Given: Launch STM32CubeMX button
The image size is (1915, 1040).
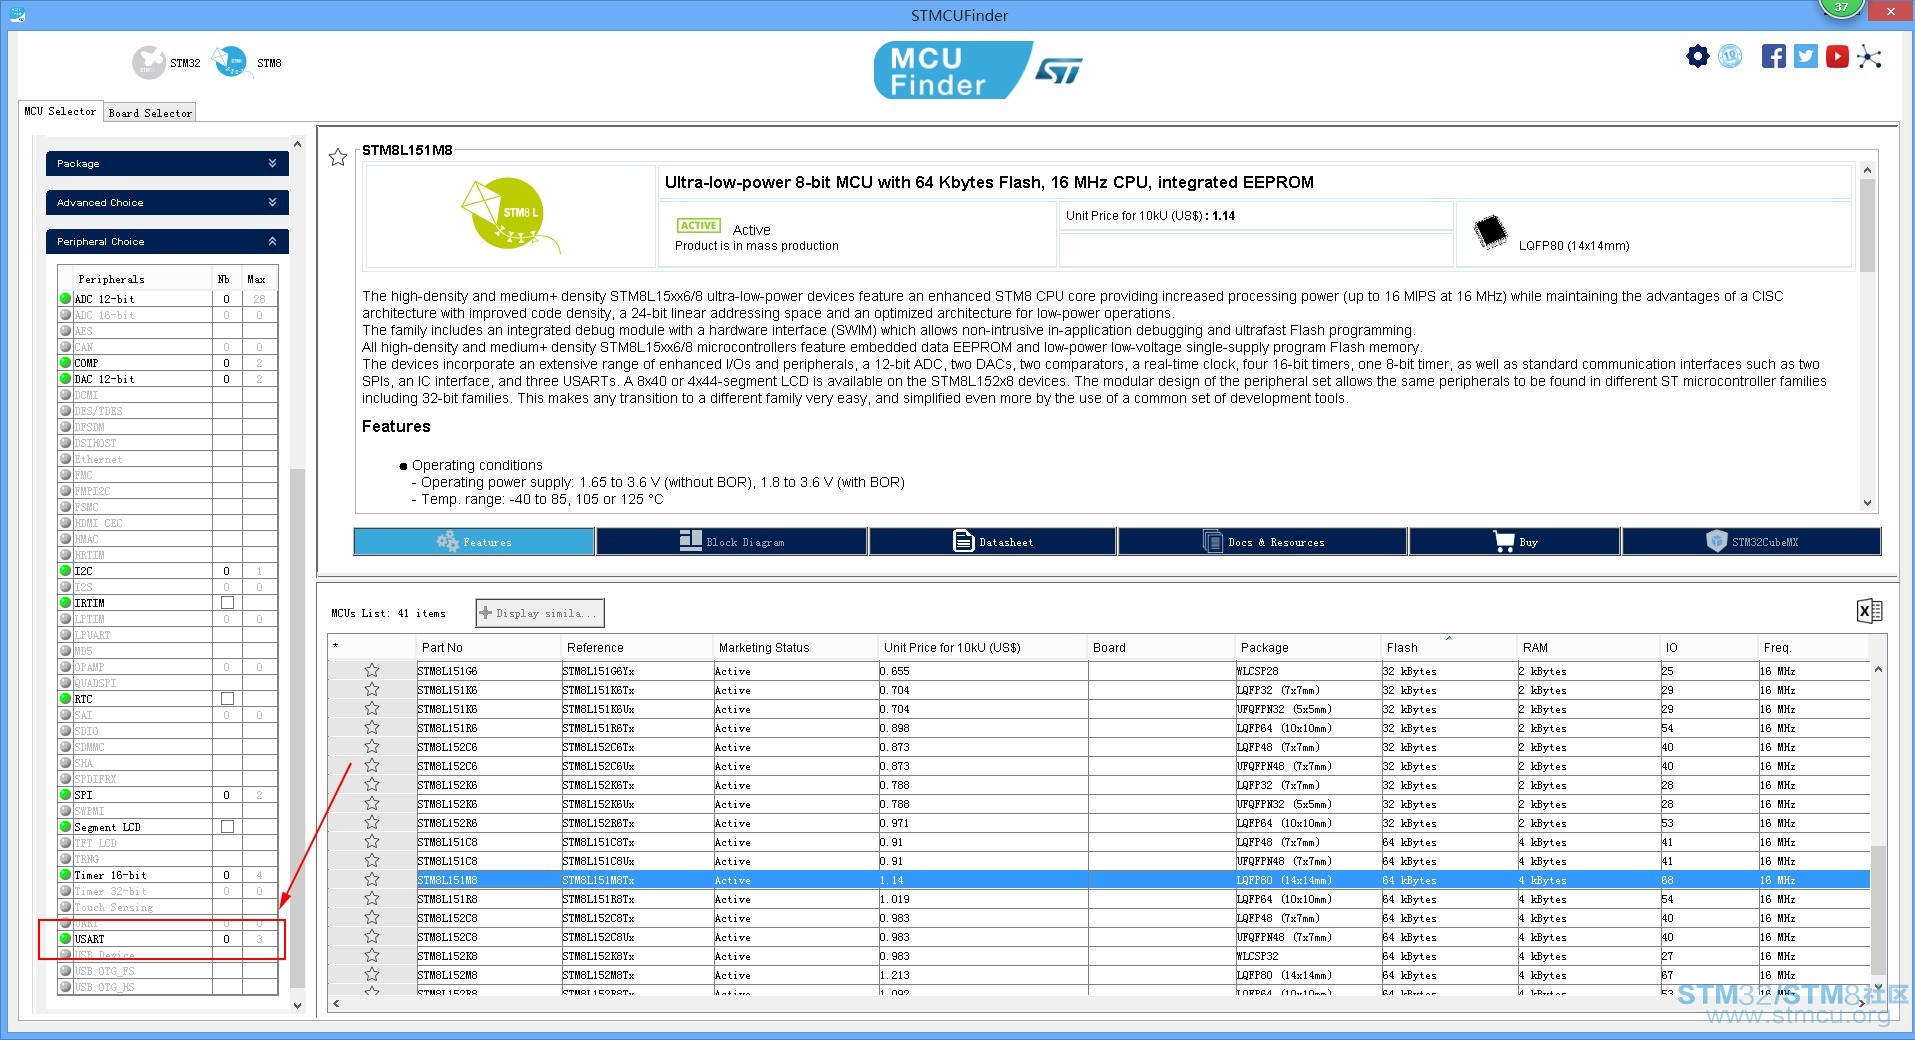Looking at the screenshot, I should point(1752,542).
